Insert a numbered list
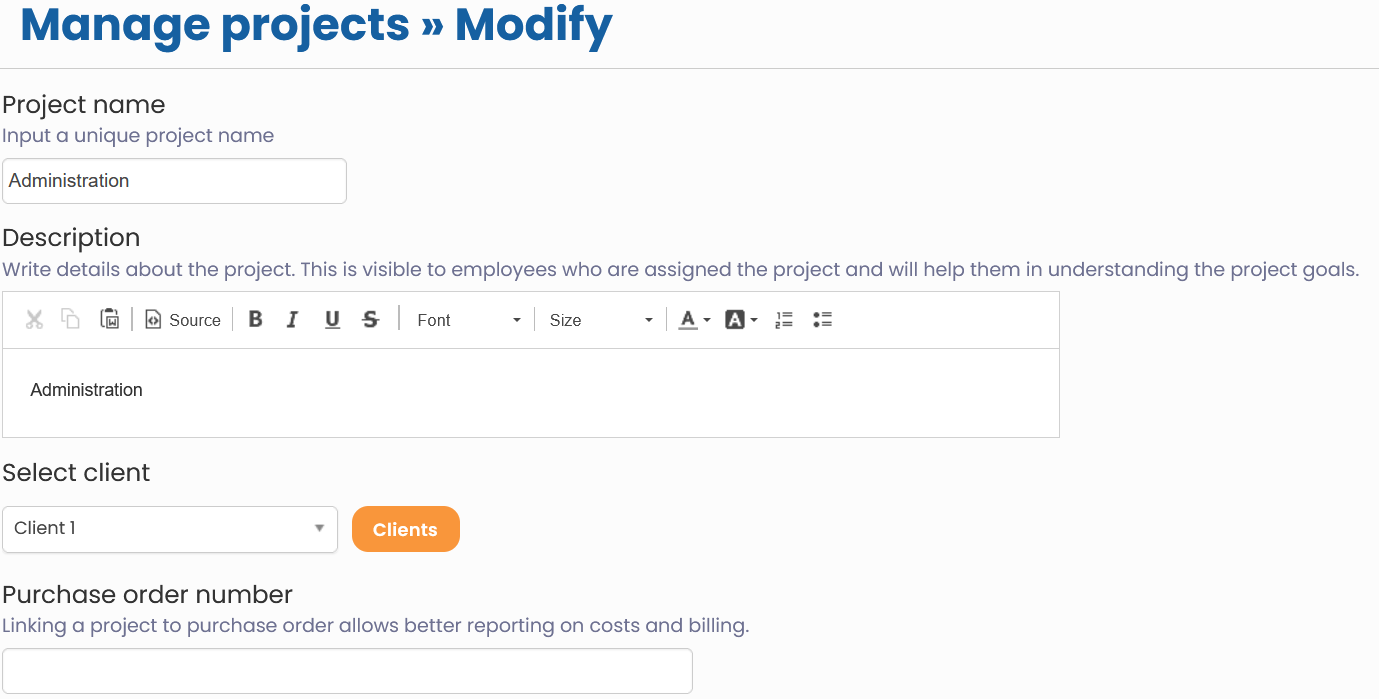The width and height of the screenshot is (1379, 699). coord(784,320)
